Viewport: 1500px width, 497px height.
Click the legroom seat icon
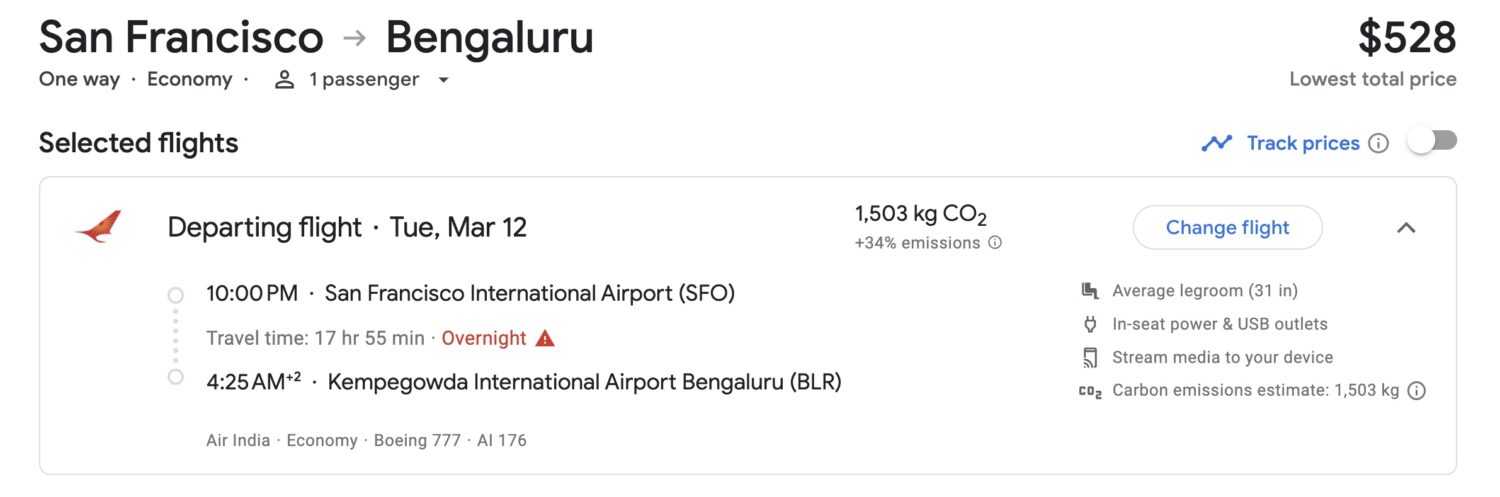pos(1090,291)
